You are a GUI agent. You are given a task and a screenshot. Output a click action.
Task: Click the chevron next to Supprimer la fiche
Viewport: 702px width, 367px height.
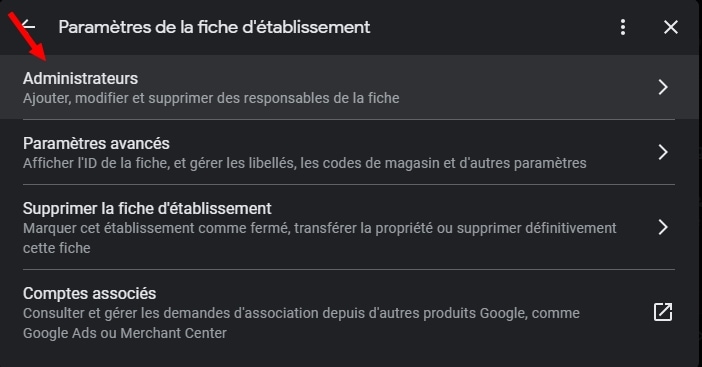click(663, 227)
